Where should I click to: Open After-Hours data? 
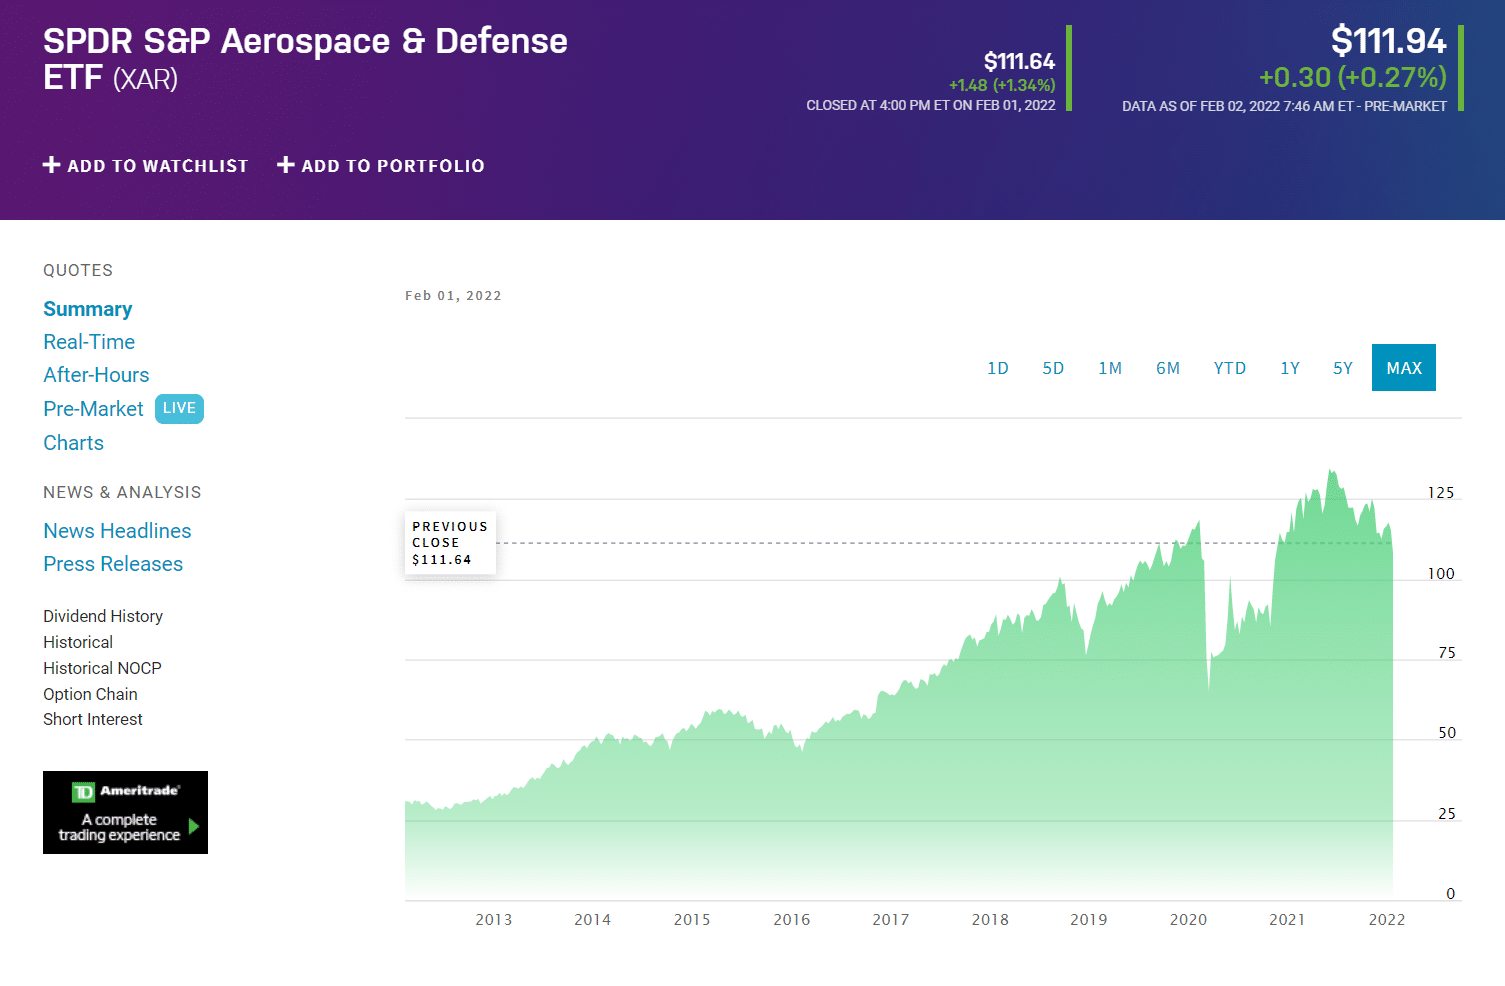pyautogui.click(x=96, y=374)
